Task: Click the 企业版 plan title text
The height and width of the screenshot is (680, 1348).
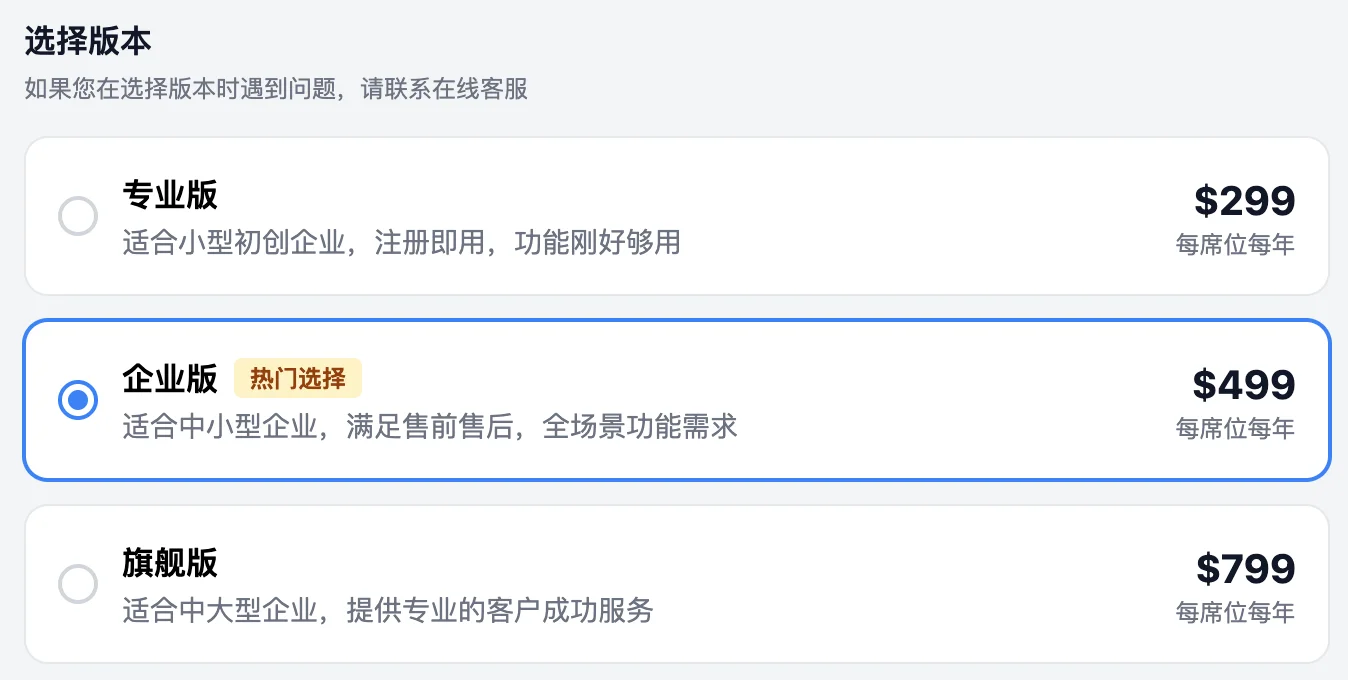Action: (169, 380)
